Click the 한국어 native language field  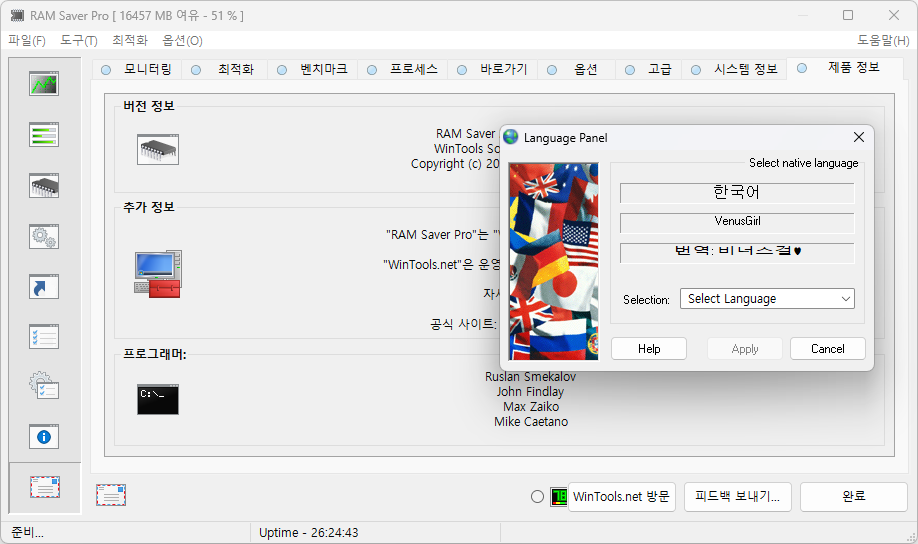point(737,193)
